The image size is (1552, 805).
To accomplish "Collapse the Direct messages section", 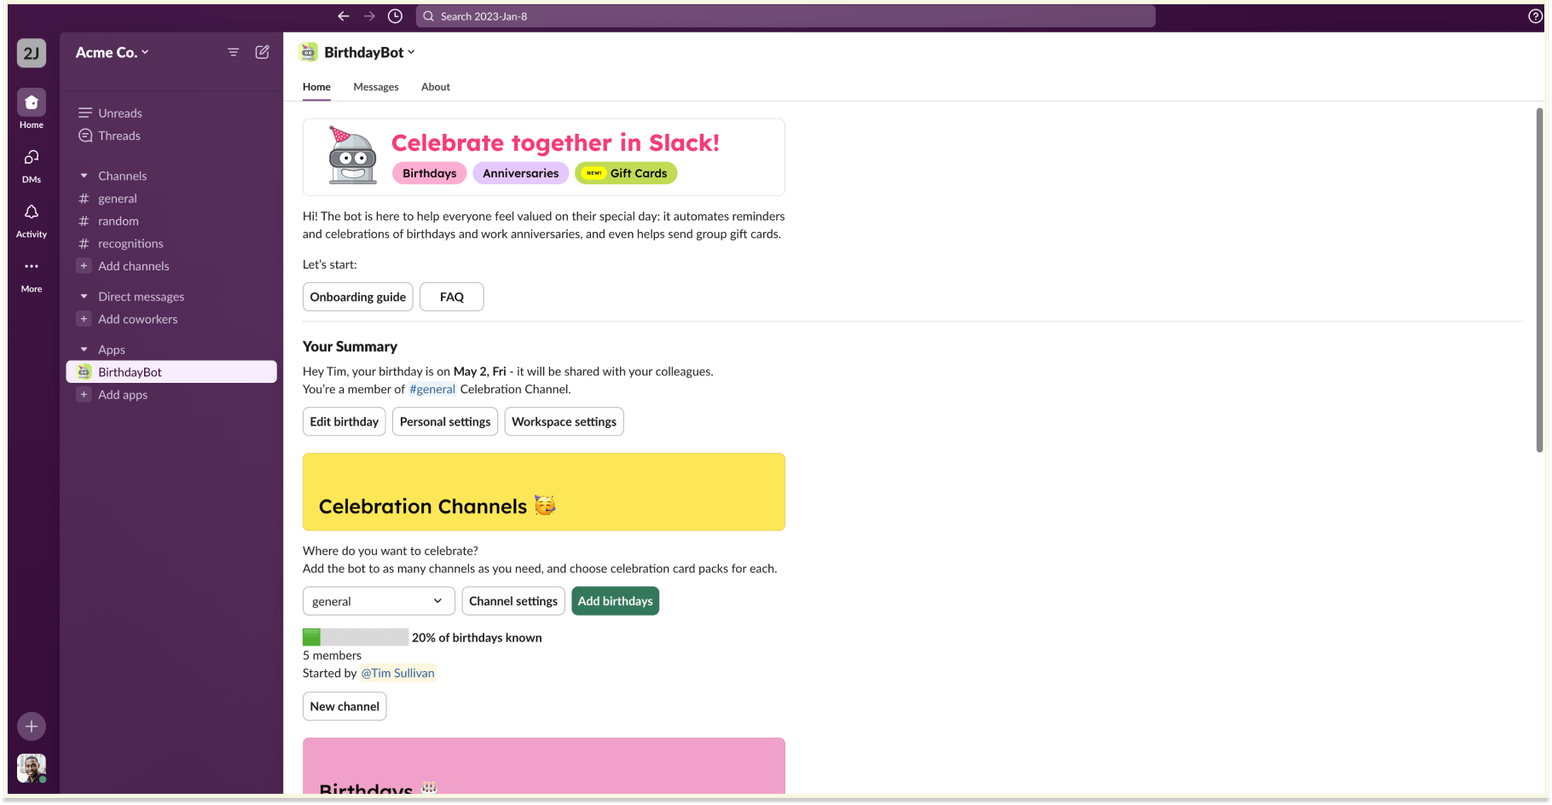I will (84, 297).
